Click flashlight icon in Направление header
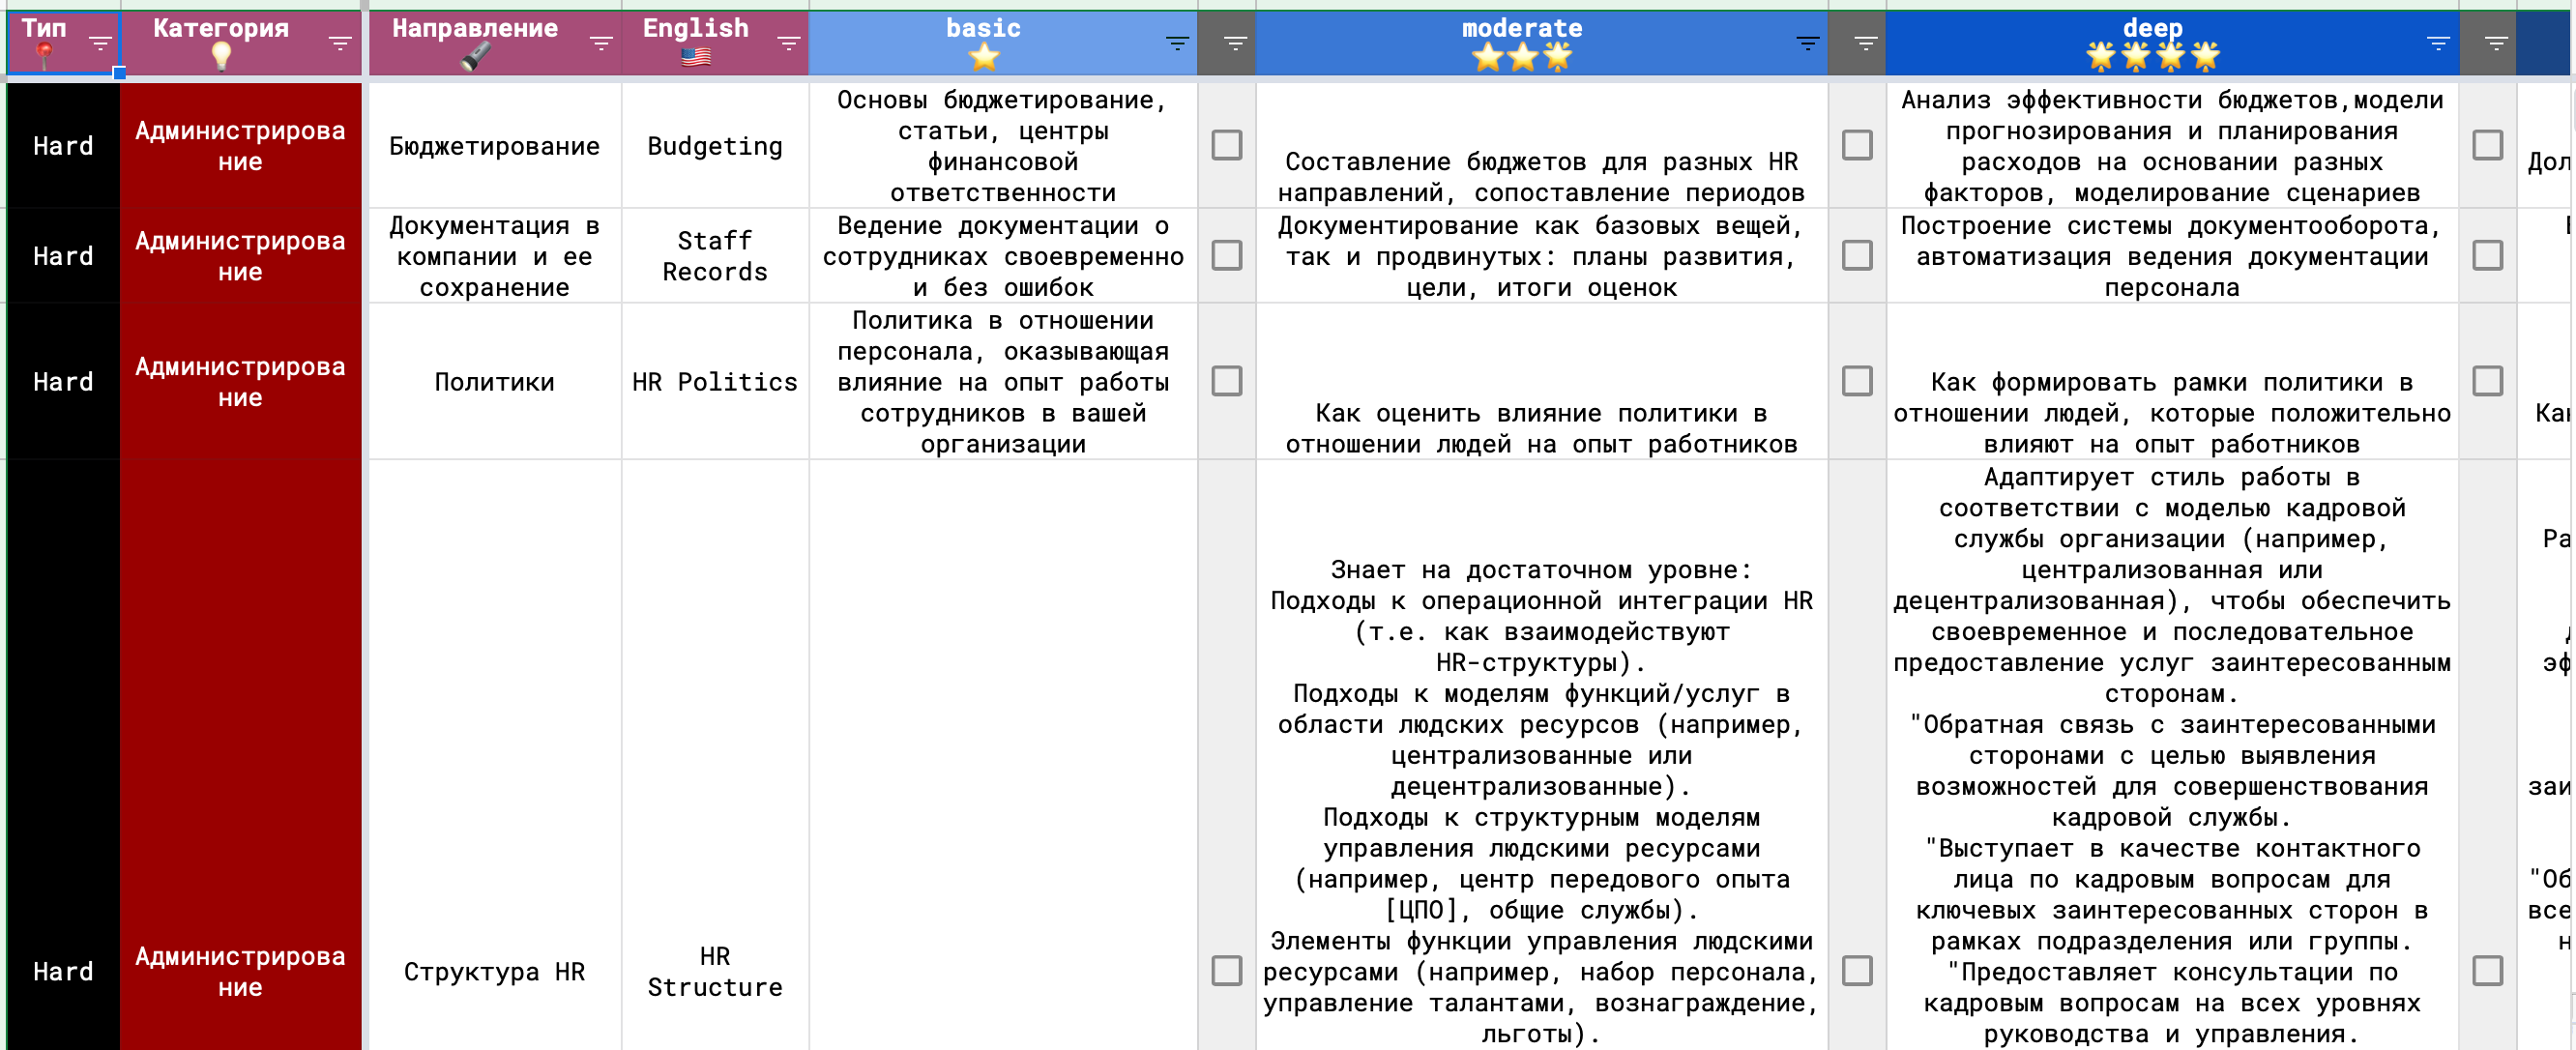 point(475,57)
